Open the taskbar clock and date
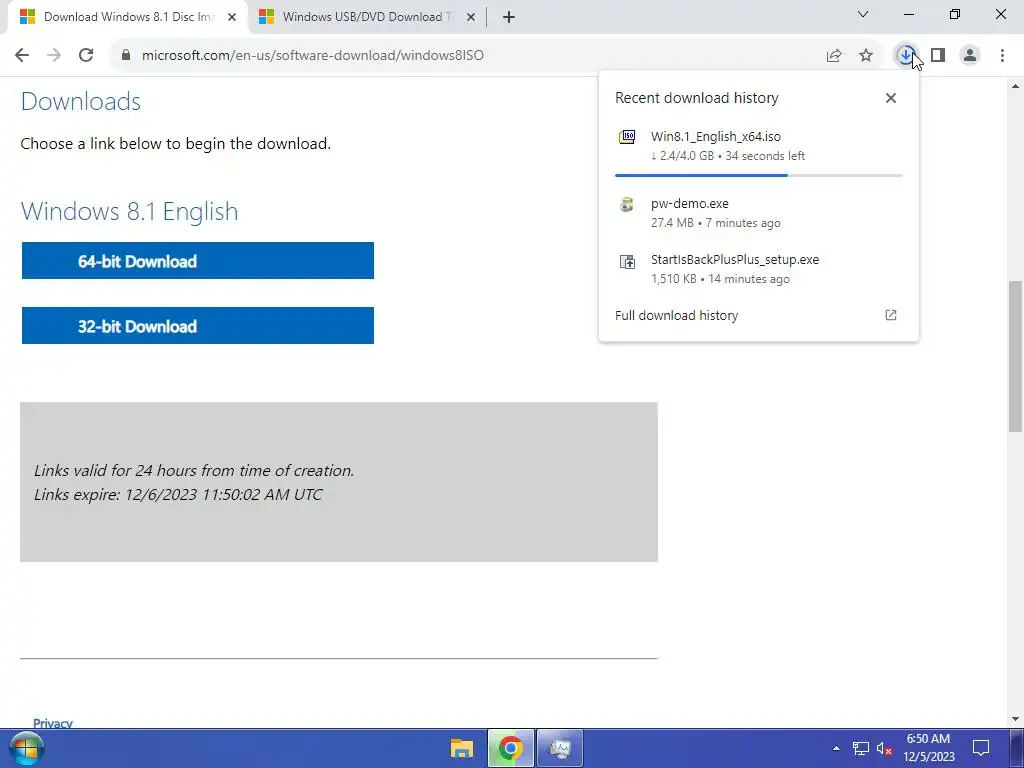This screenshot has height=768, width=1024. click(x=929, y=748)
